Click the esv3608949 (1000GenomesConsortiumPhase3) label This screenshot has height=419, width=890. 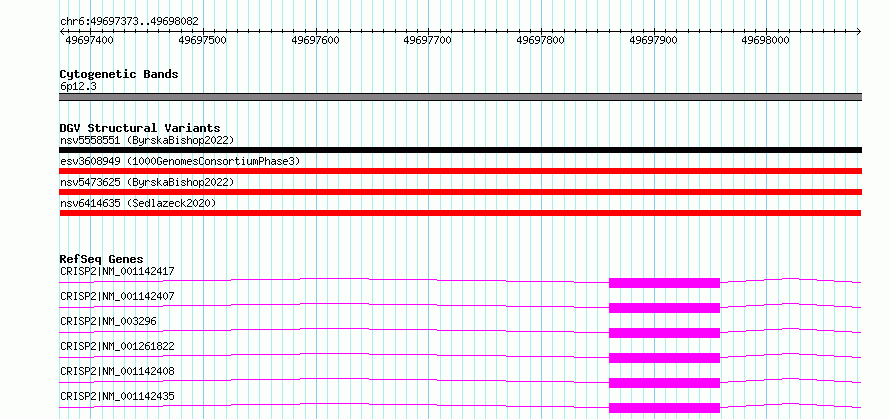[180, 161]
